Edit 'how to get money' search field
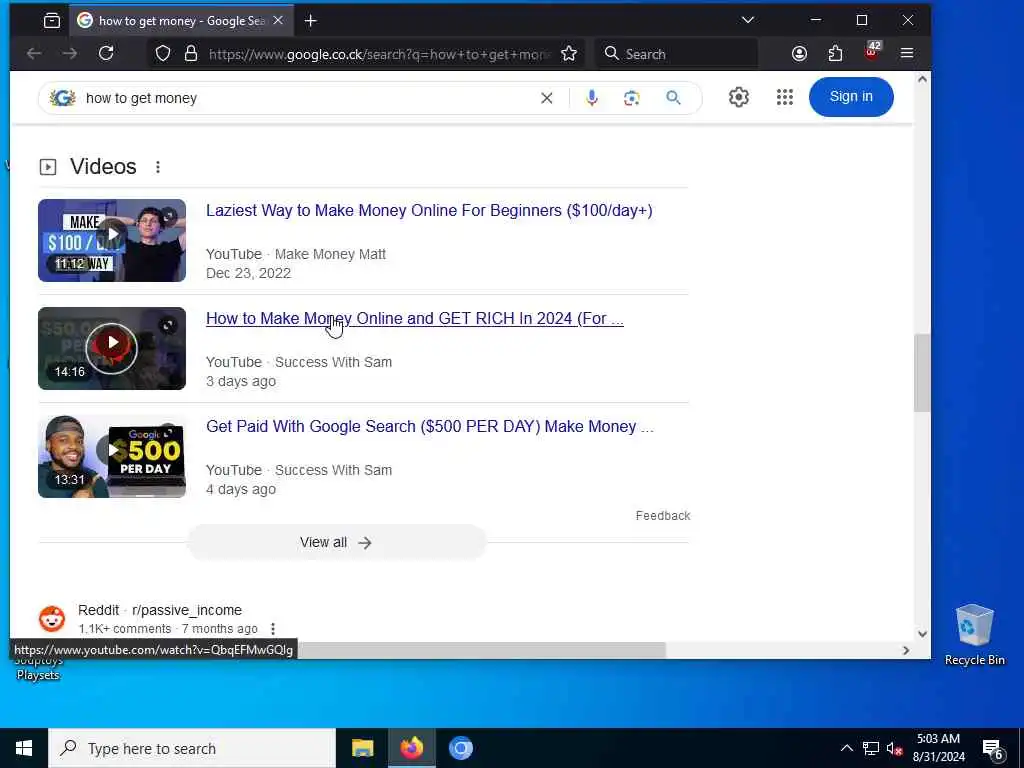Viewport: 1024px width, 768px height. 307,98
